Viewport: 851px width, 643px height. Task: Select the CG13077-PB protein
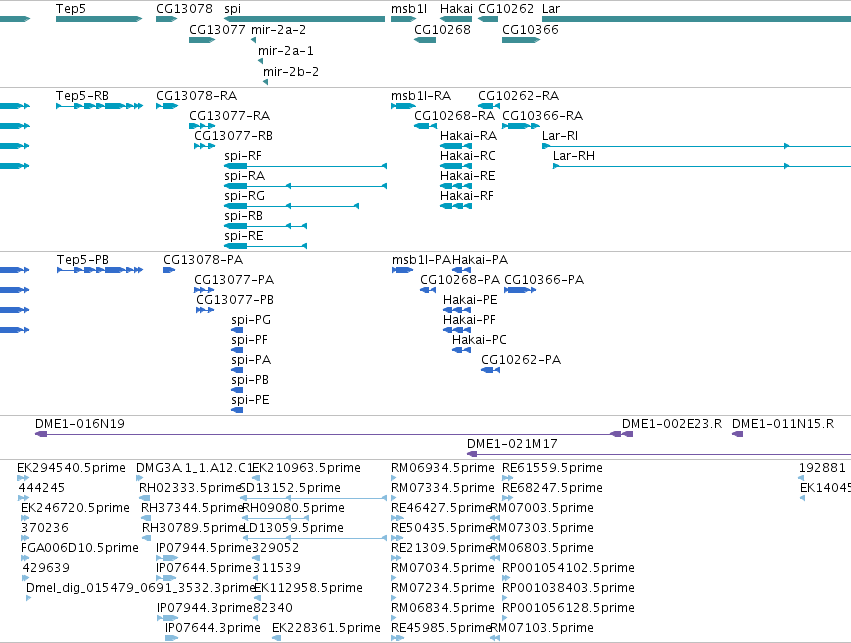(x=205, y=310)
